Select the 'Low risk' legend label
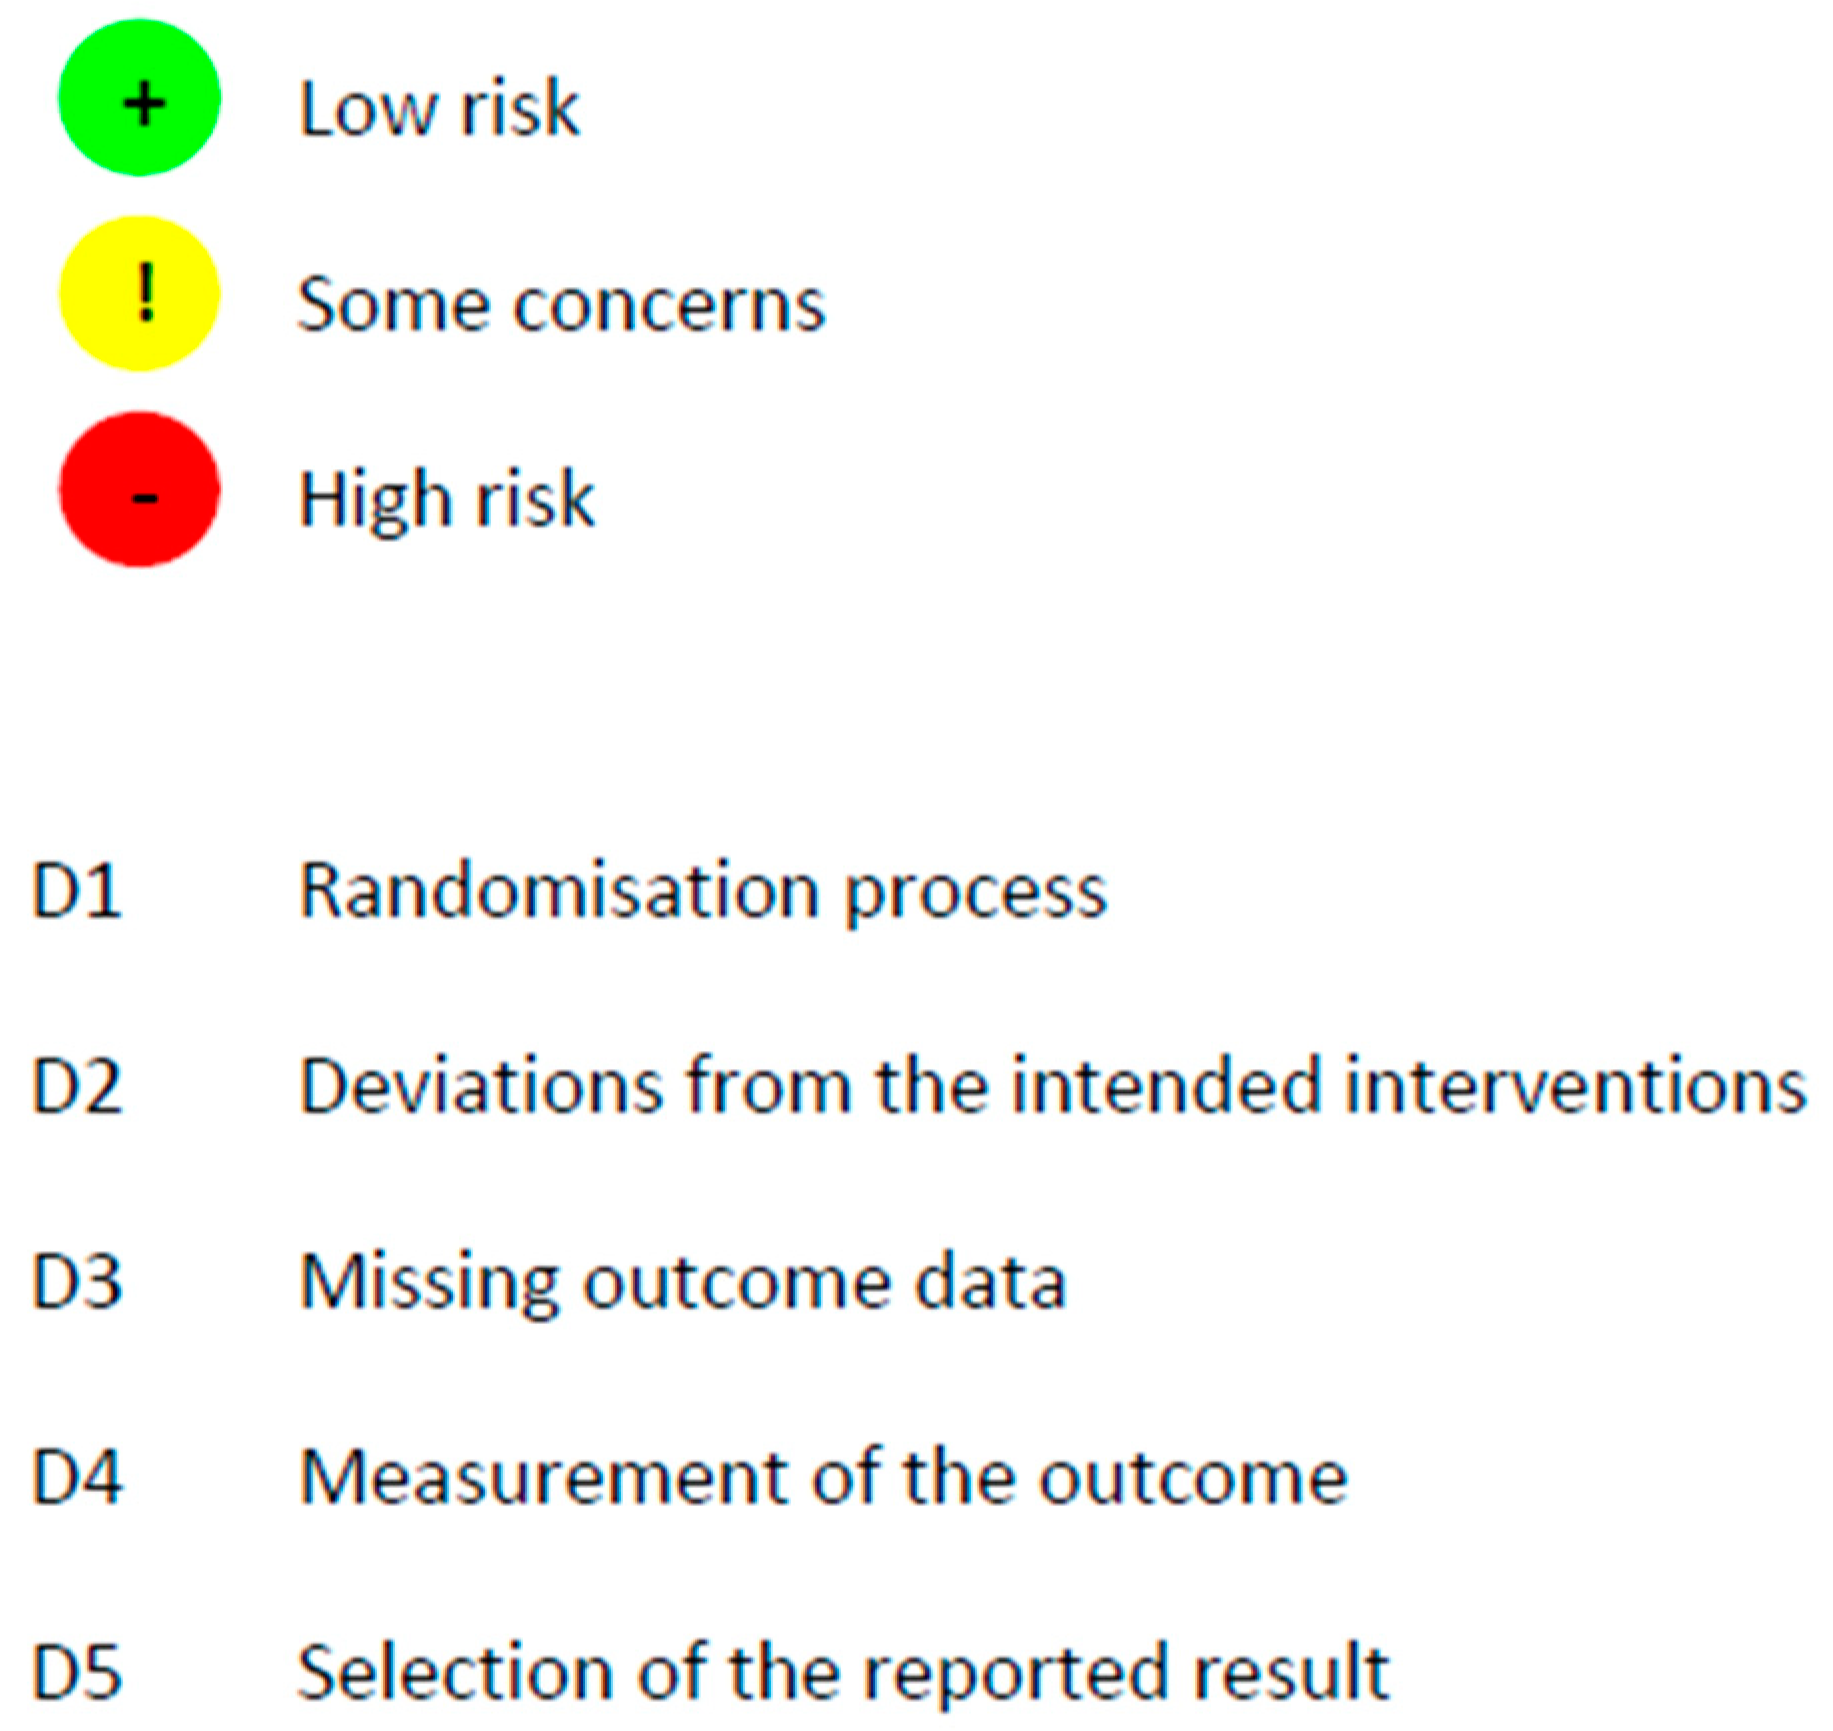The height and width of the screenshot is (1731, 1833). 439,108
